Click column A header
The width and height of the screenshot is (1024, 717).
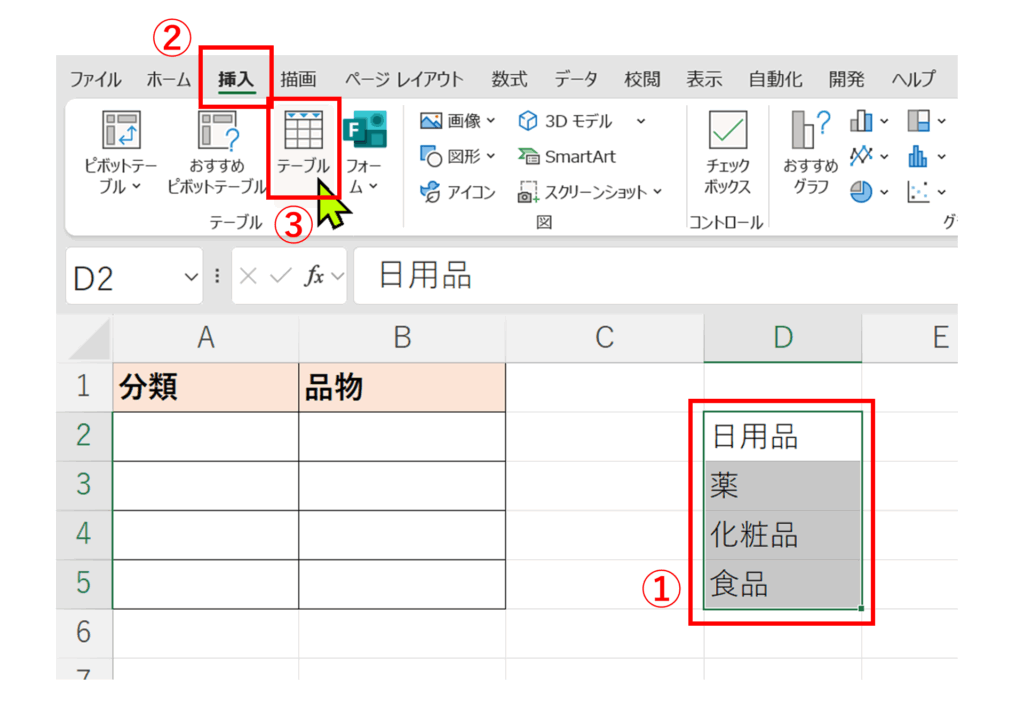[205, 338]
